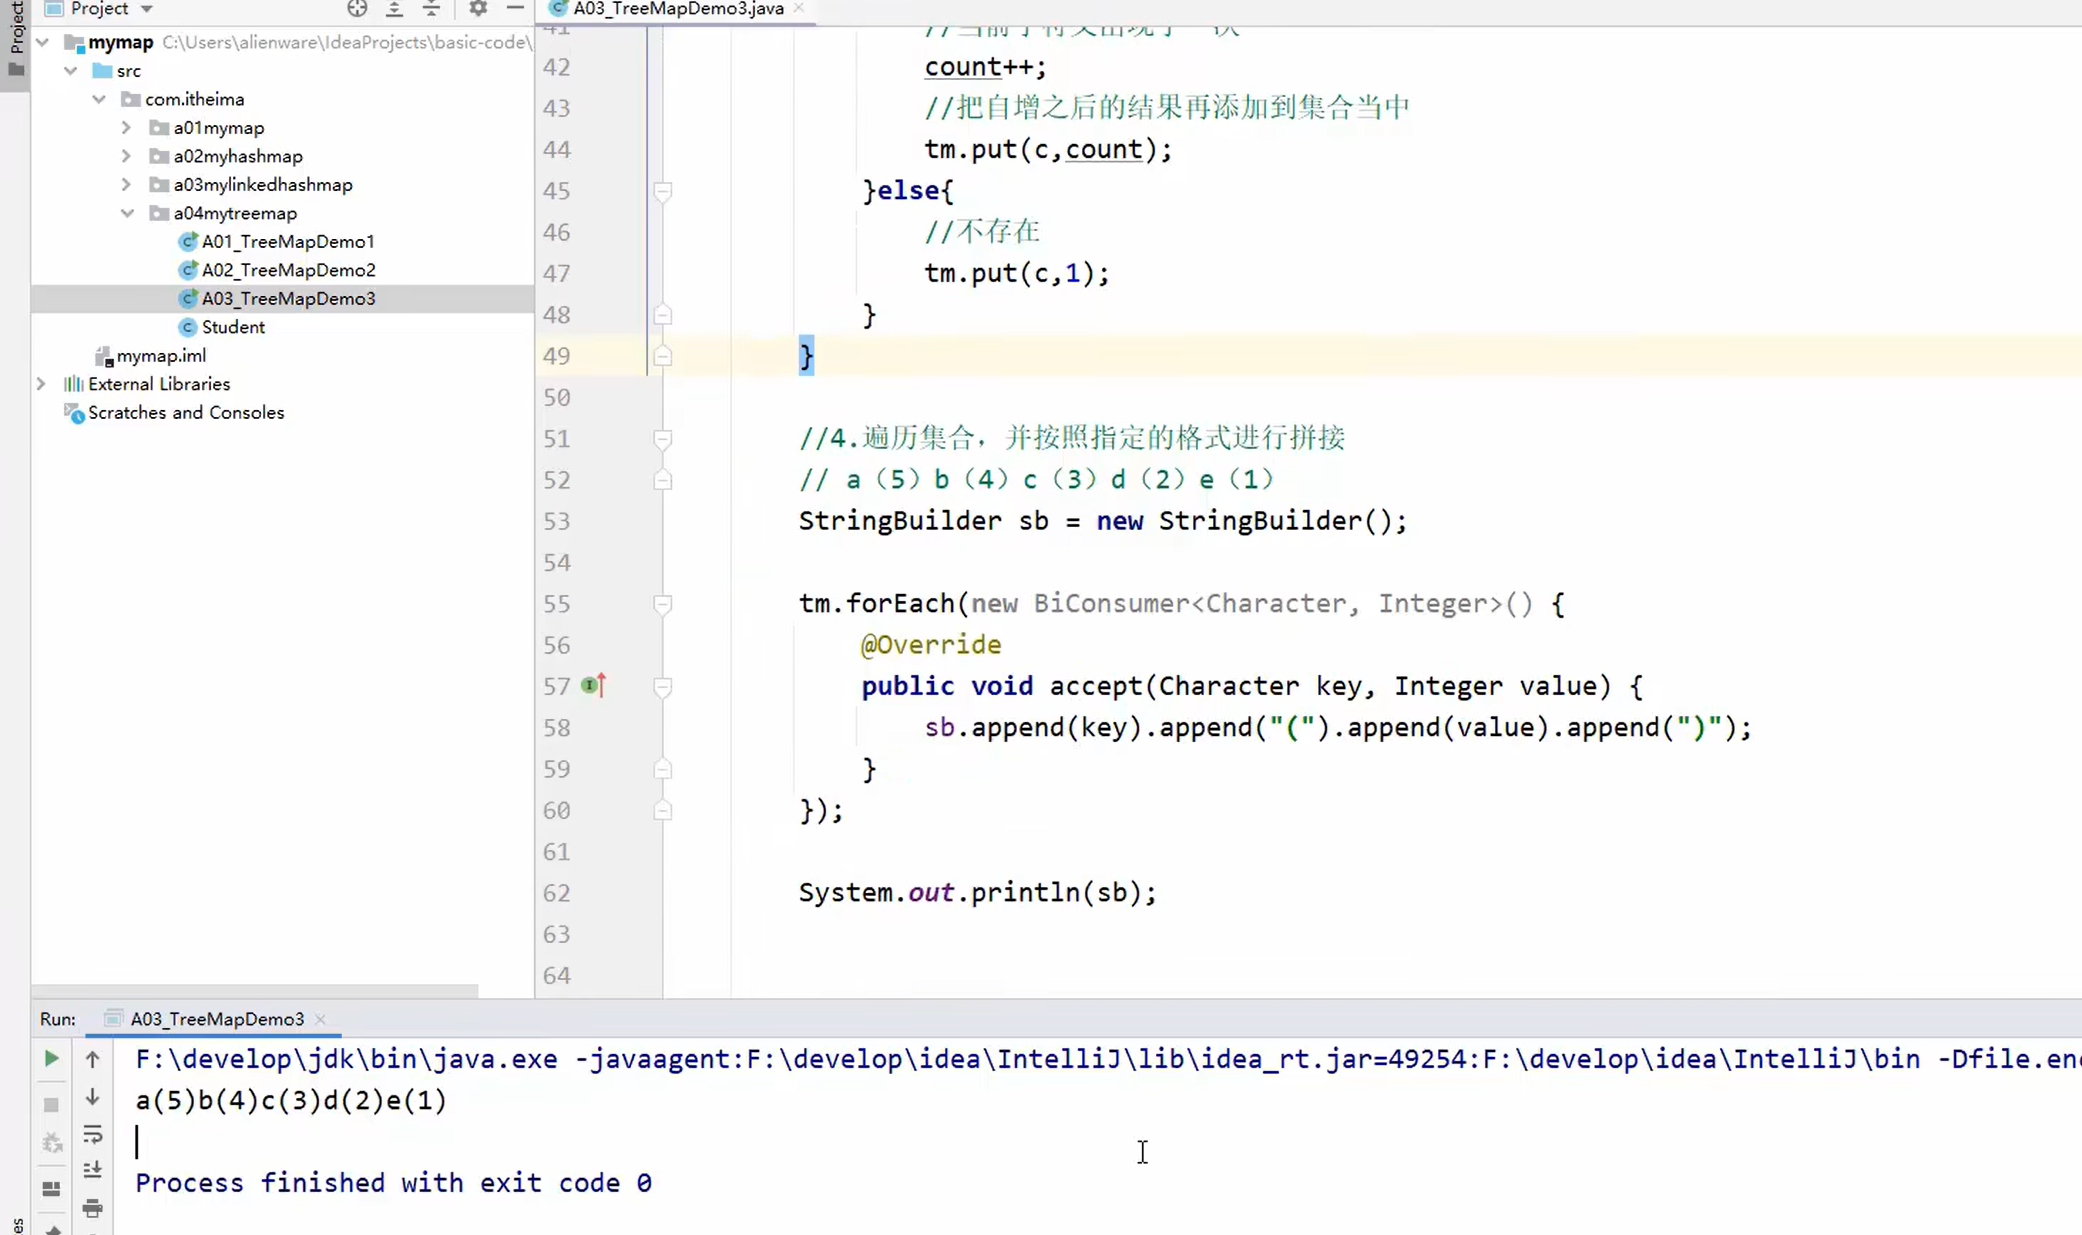This screenshot has width=2082, height=1235.
Task: Expand all nodes in the Project tree
Action: point(393,8)
